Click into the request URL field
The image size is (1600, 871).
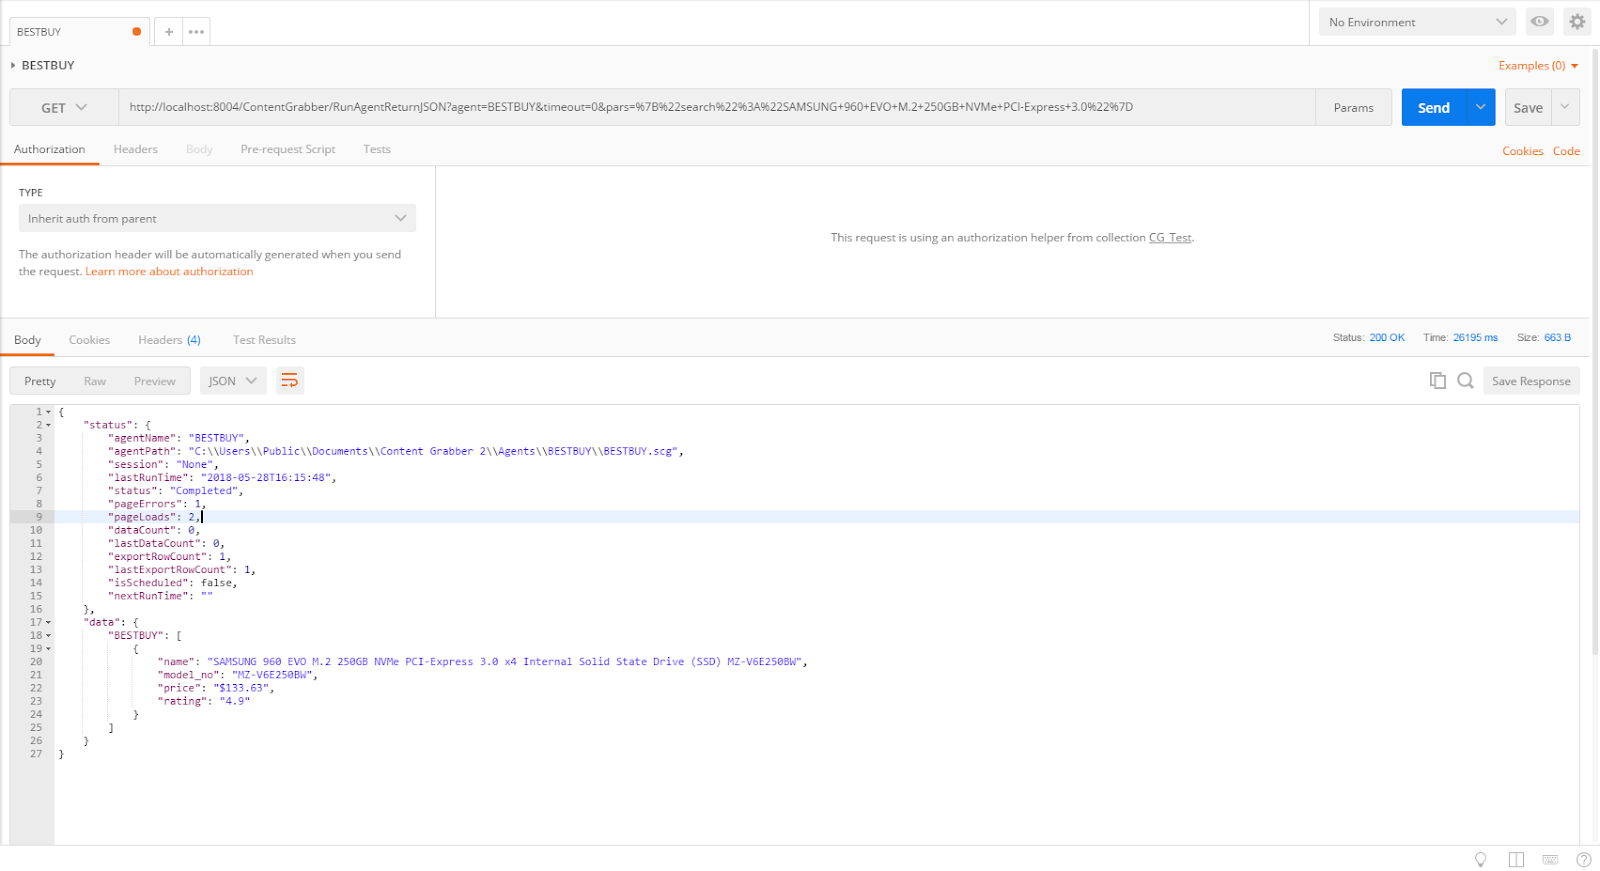(x=716, y=107)
